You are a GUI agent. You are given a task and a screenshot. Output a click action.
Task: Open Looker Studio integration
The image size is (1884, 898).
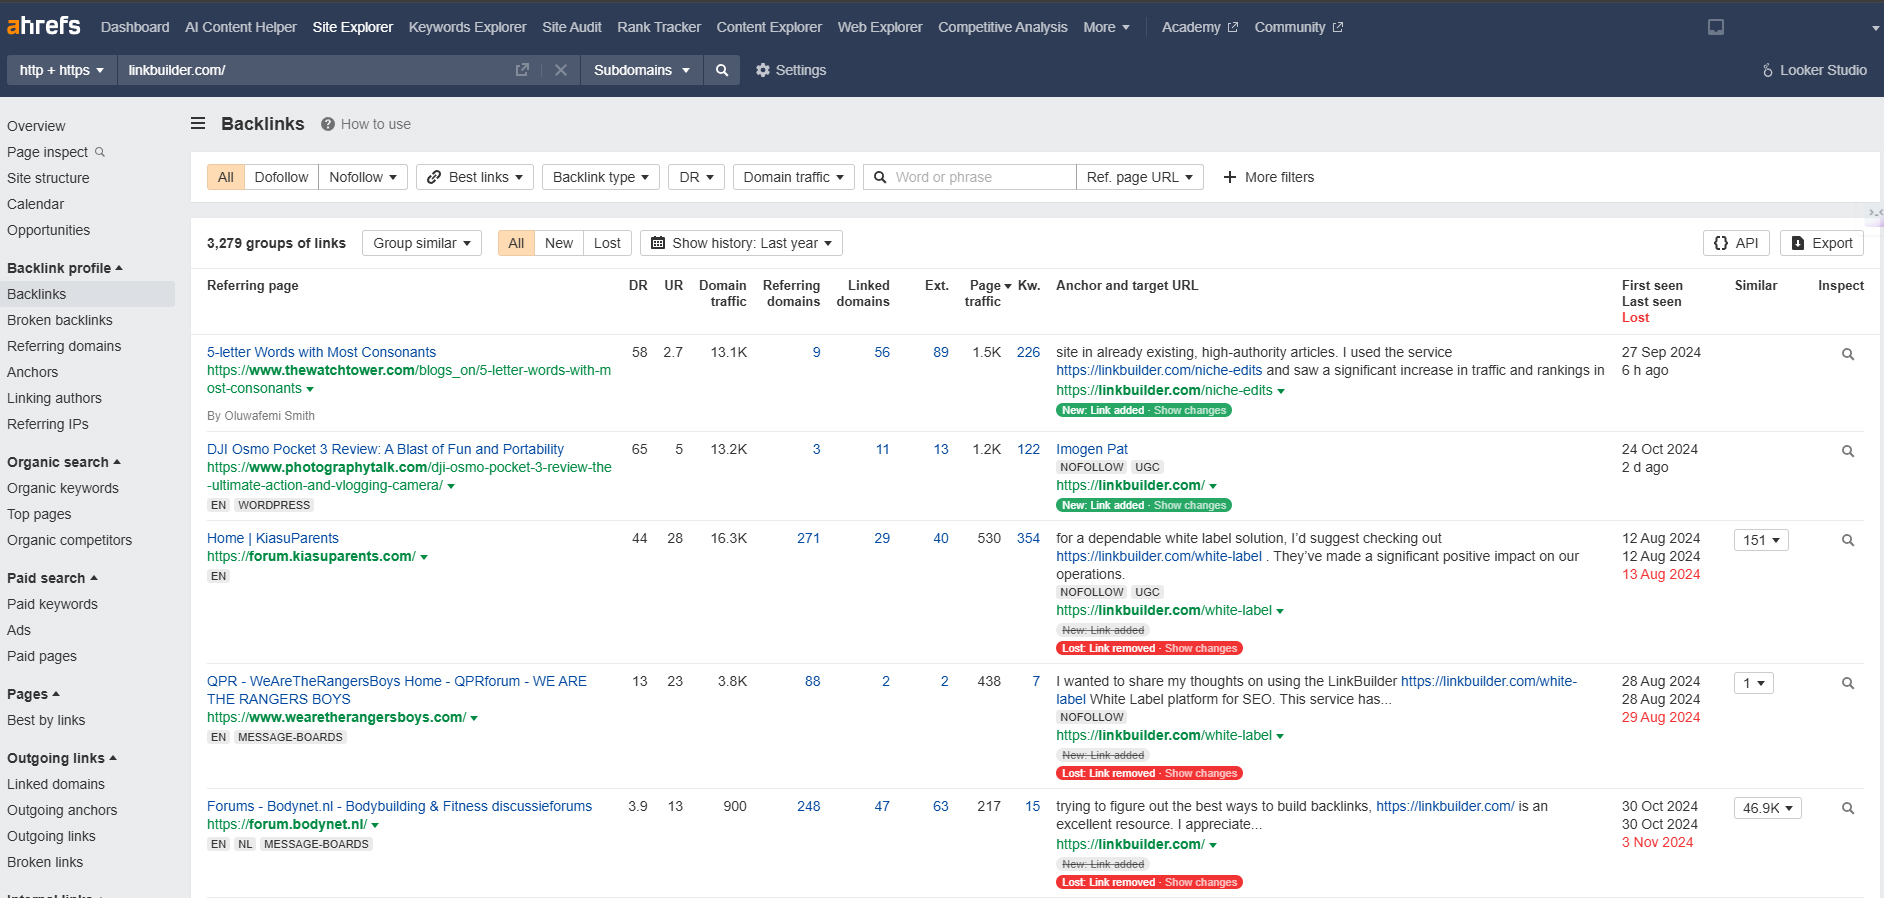[x=1814, y=70]
